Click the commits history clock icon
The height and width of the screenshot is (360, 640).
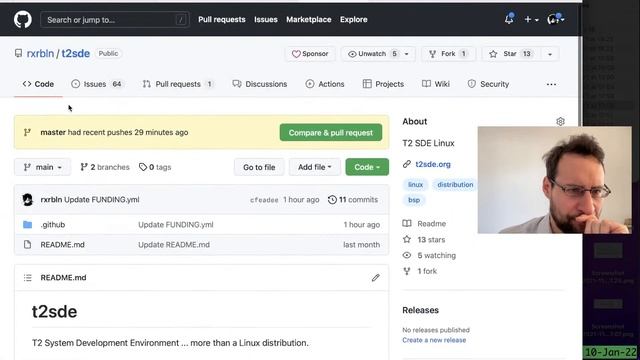(x=332, y=200)
